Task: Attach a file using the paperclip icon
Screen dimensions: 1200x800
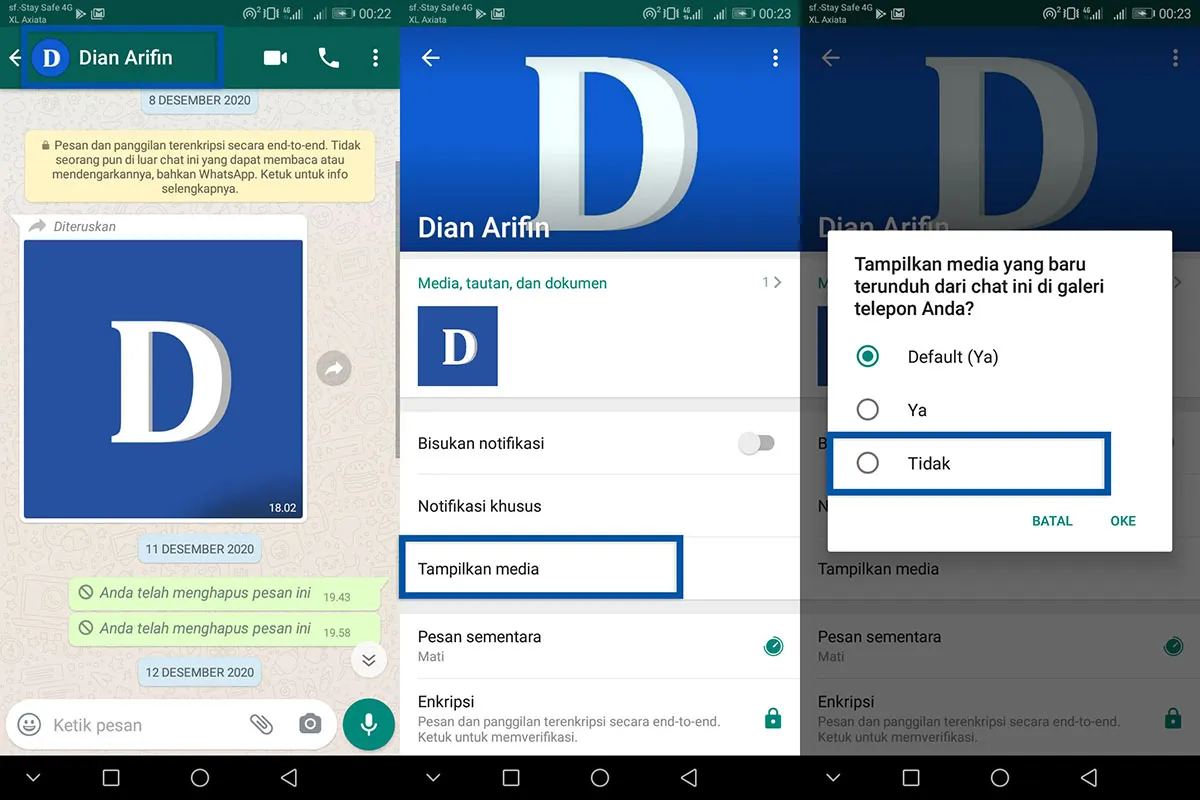Action: 262,724
